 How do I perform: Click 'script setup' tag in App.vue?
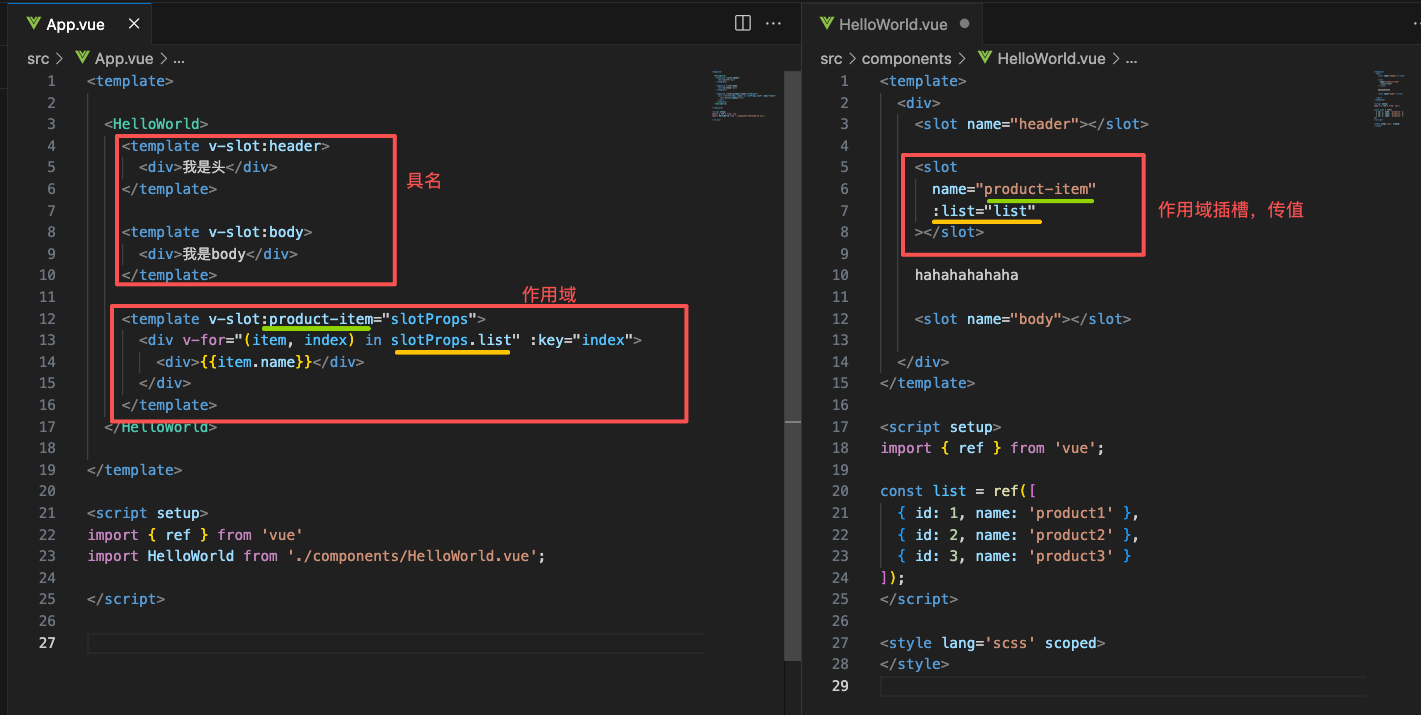point(148,513)
